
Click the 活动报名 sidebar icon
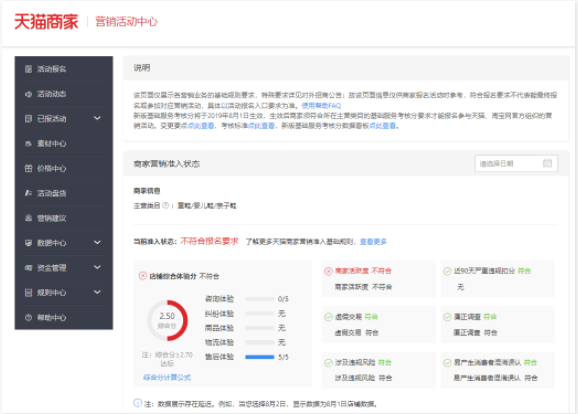tap(28, 69)
